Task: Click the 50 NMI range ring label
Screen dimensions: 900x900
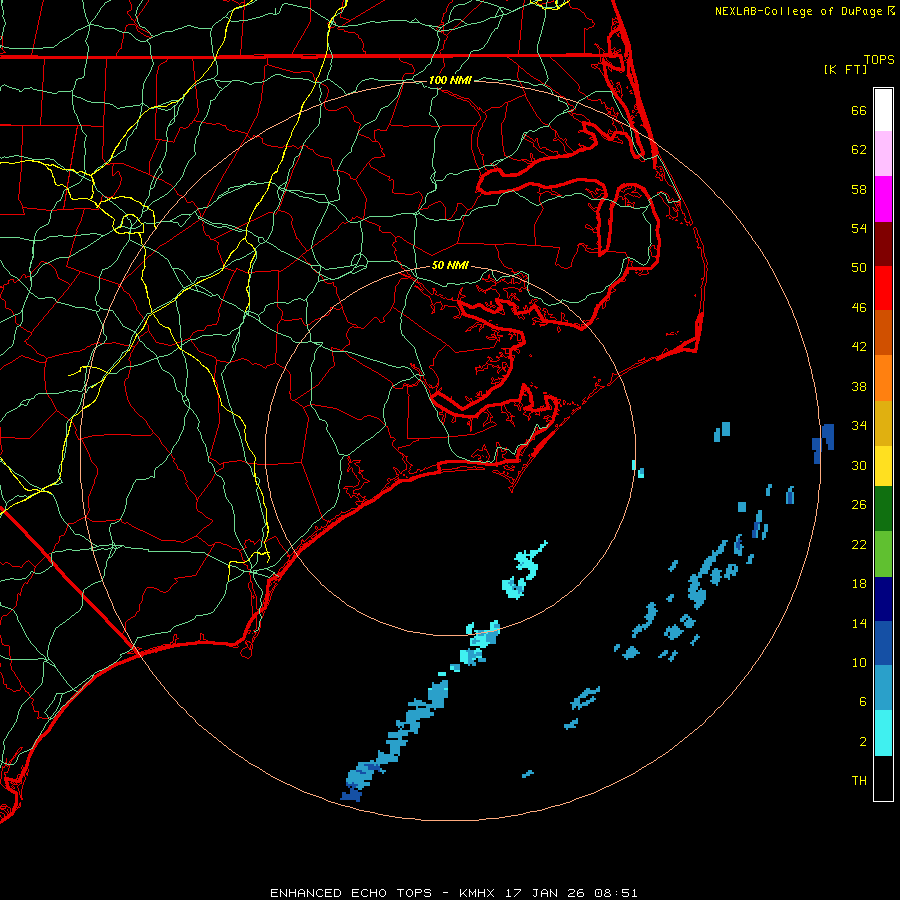Action: click(x=450, y=265)
